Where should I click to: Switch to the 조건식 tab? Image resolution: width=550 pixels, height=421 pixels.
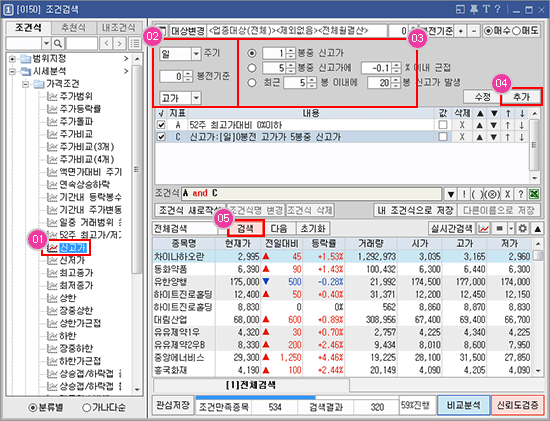coord(28,28)
